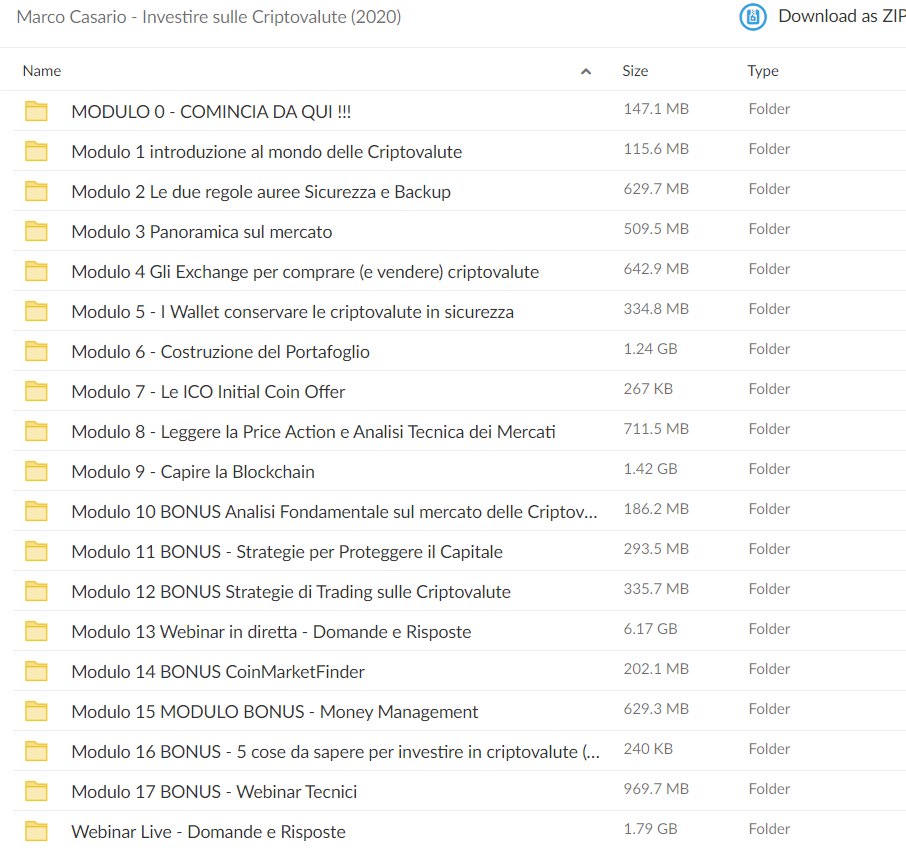This screenshot has width=906, height=853.
Task: Open Modulo 12 BONUS Strategie di Trading folder
Action: 291,591
